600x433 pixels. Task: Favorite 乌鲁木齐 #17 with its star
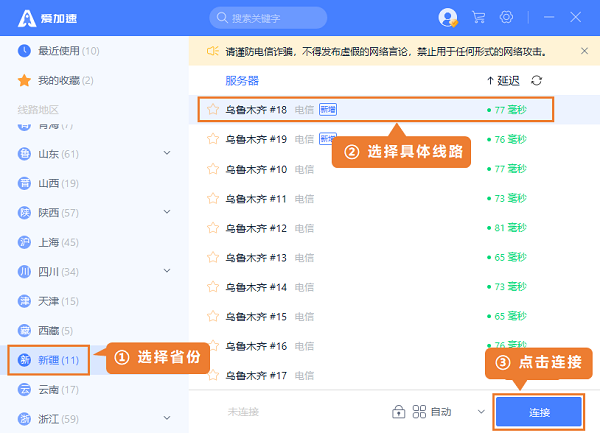(213, 375)
